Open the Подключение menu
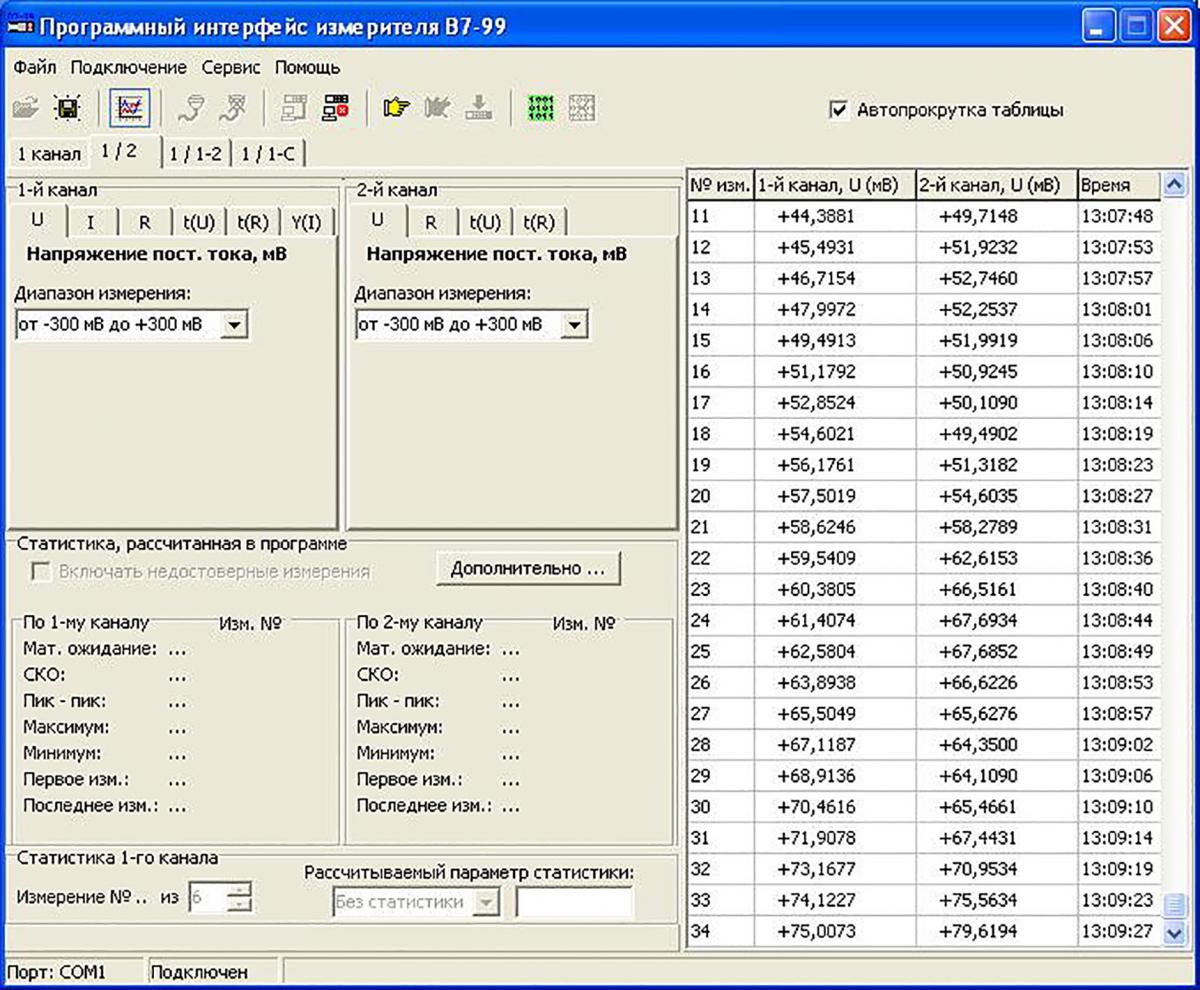 [x=128, y=68]
